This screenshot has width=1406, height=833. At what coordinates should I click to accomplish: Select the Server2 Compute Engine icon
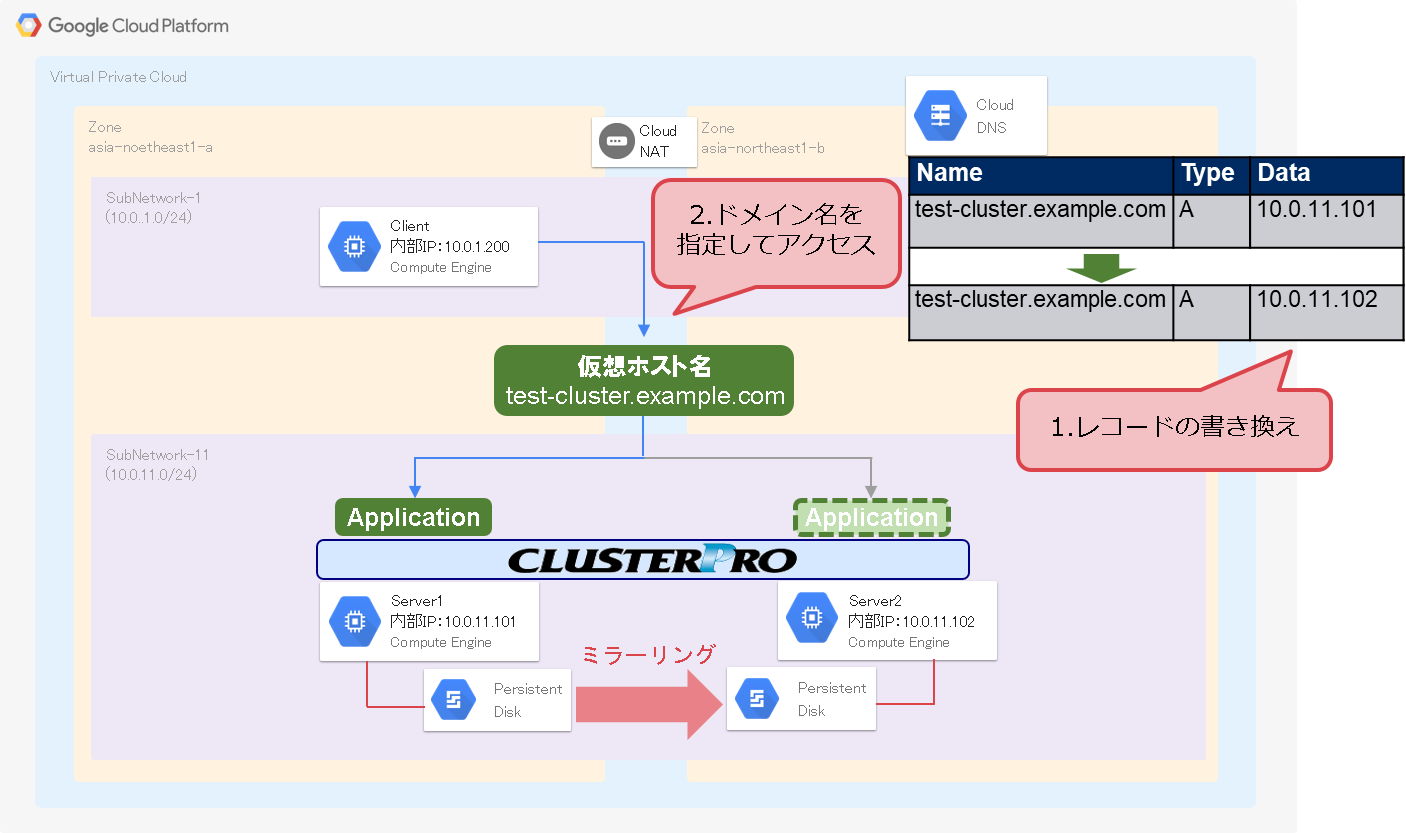coord(811,618)
